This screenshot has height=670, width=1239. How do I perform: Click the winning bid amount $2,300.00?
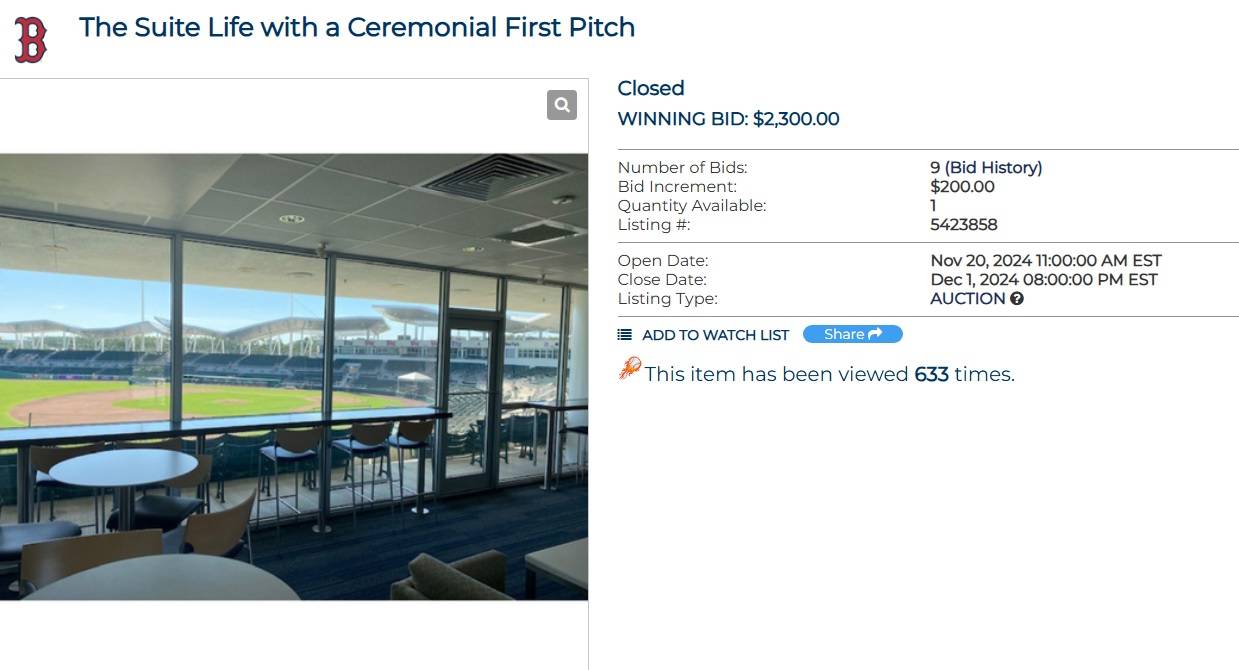point(796,119)
